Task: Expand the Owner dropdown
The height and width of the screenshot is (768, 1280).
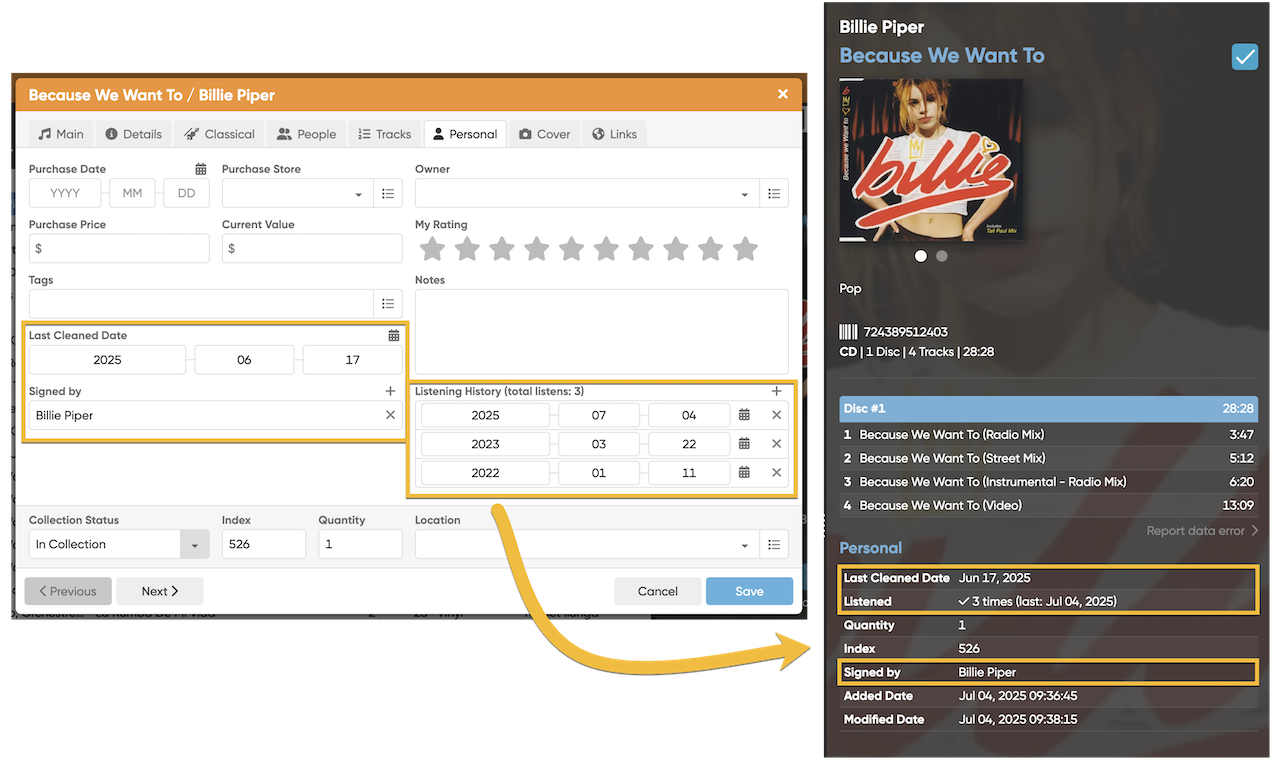Action: [x=745, y=195]
